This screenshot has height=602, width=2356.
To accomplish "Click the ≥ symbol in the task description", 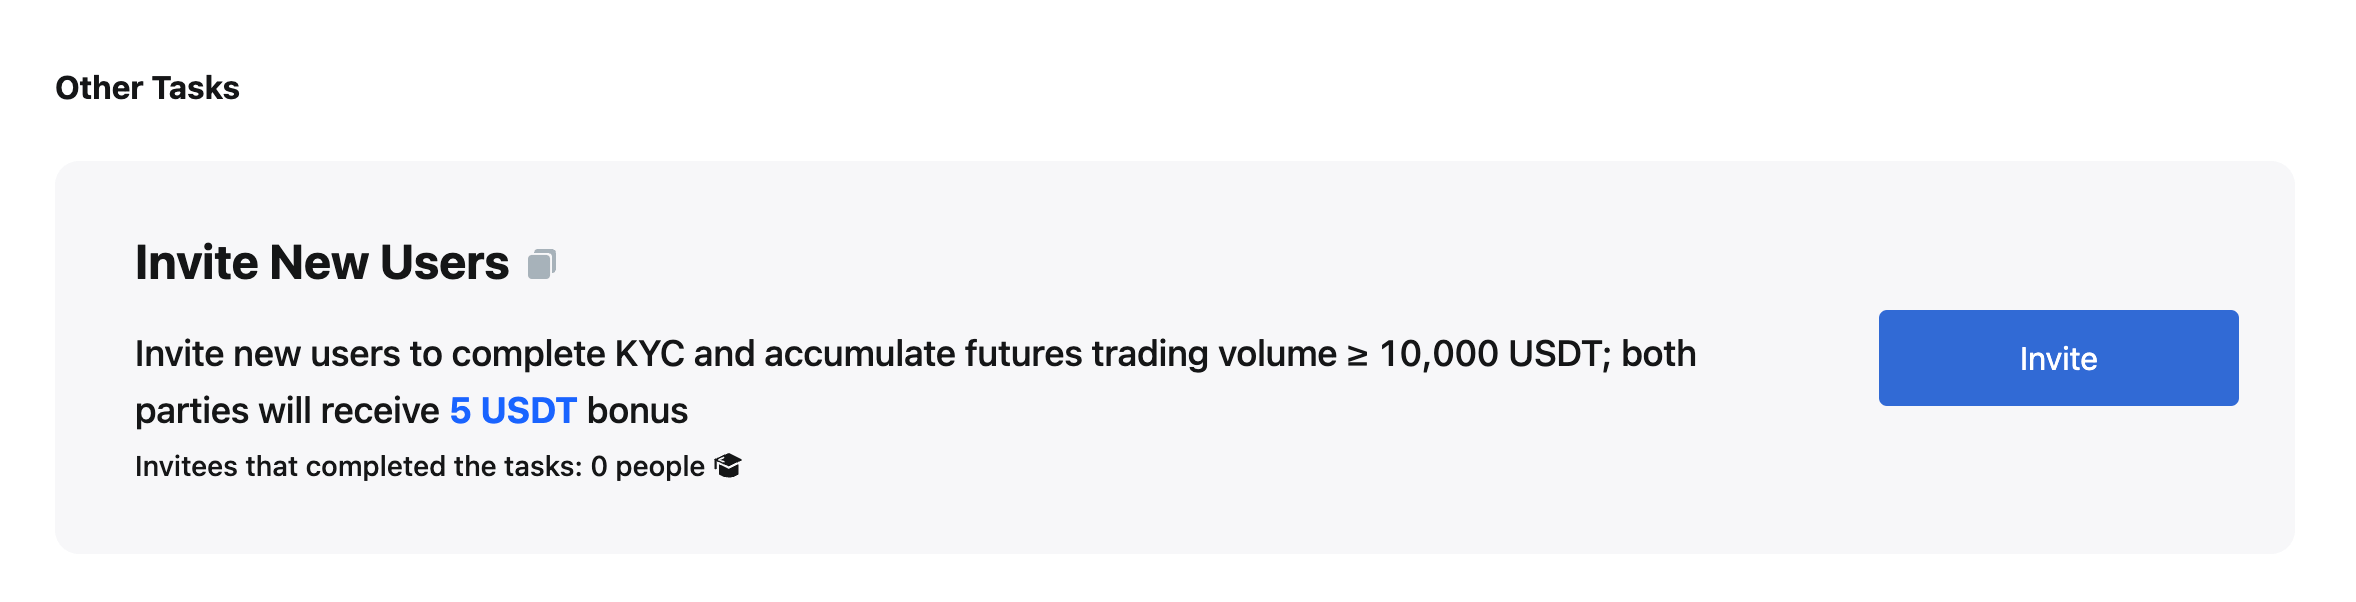I will coord(1357,355).
